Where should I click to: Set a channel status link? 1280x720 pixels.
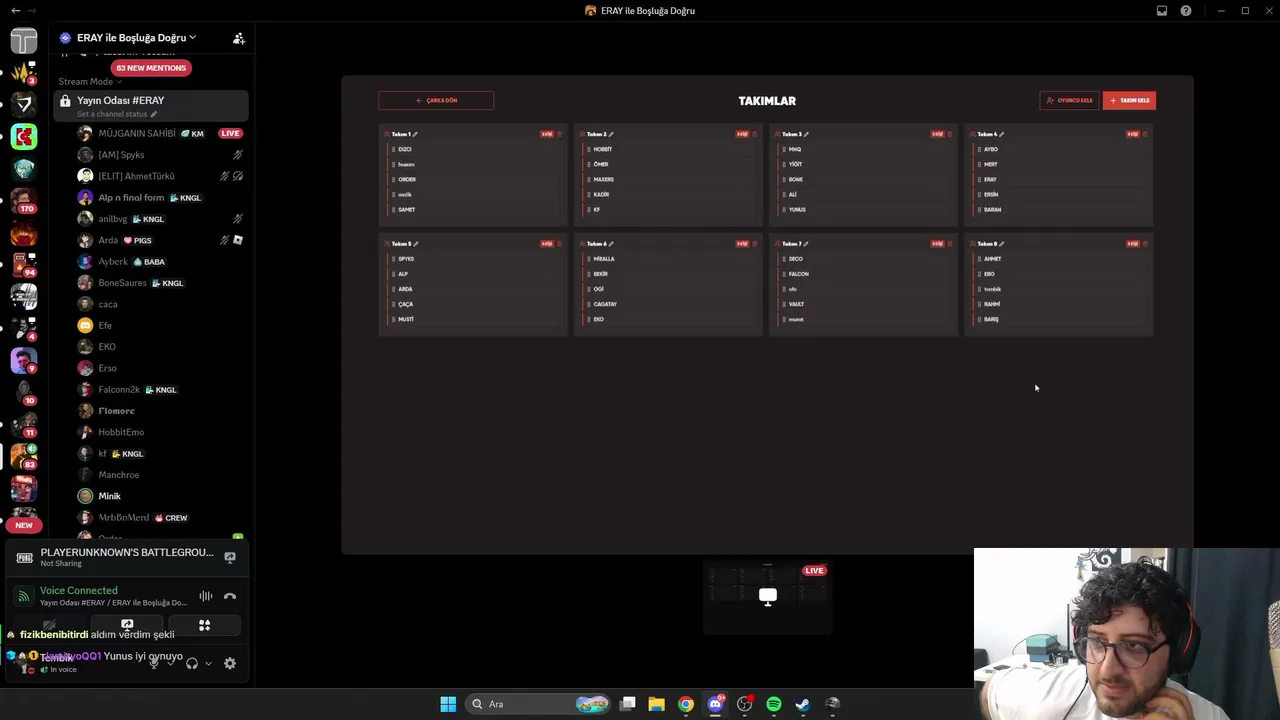click(x=117, y=114)
